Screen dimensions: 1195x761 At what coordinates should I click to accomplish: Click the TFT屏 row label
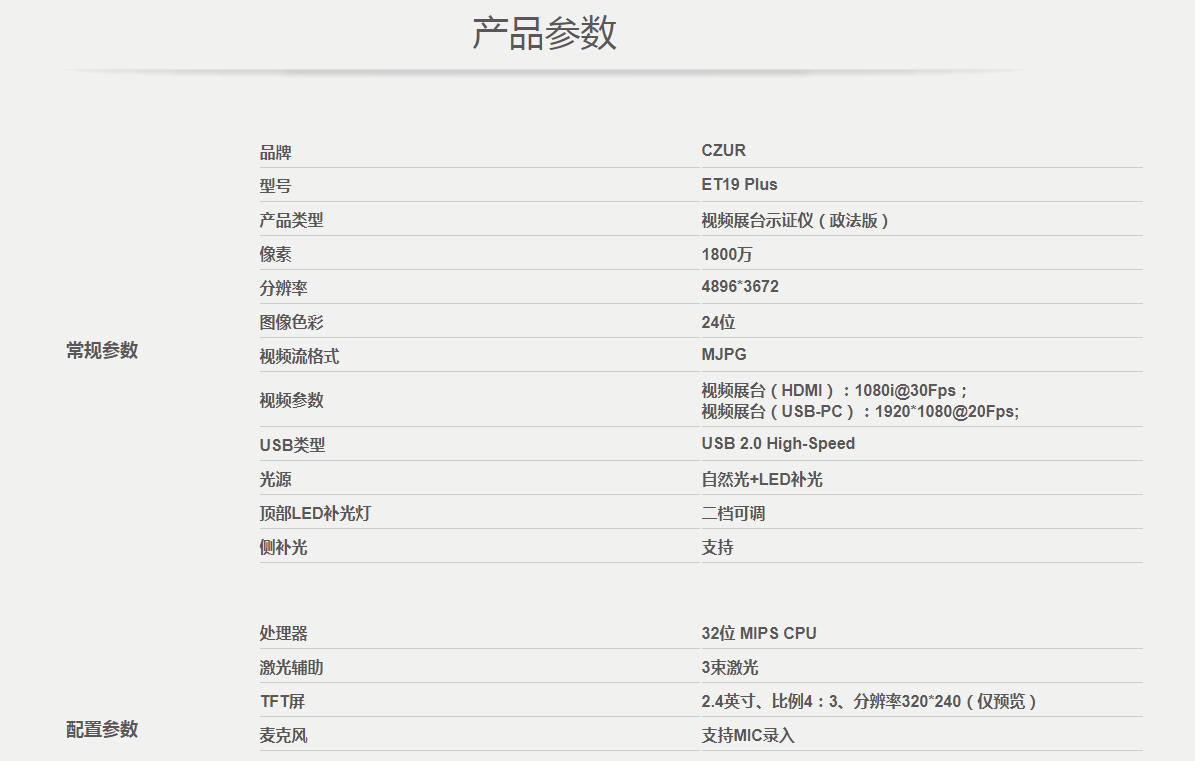tap(282, 702)
